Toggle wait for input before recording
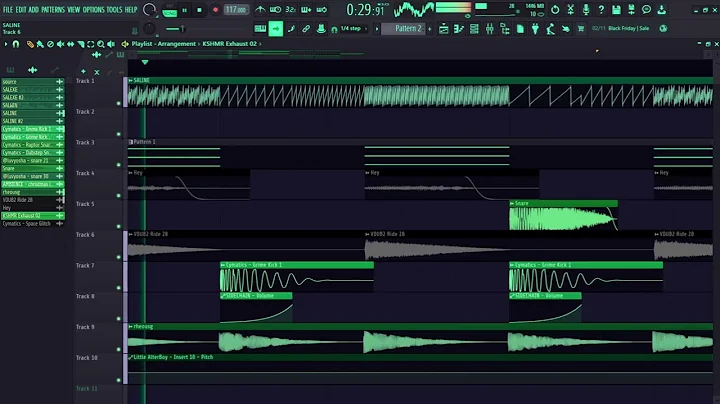The width and height of the screenshot is (720, 404). (x=276, y=10)
